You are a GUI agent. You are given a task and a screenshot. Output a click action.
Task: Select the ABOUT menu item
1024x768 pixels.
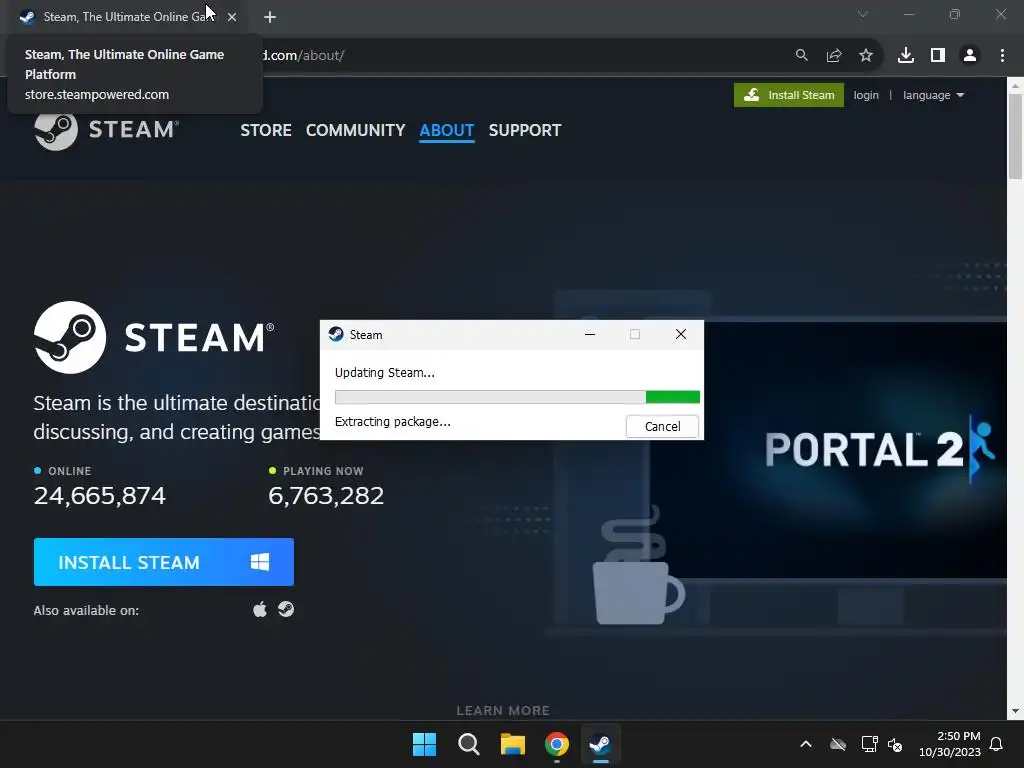[x=447, y=130]
